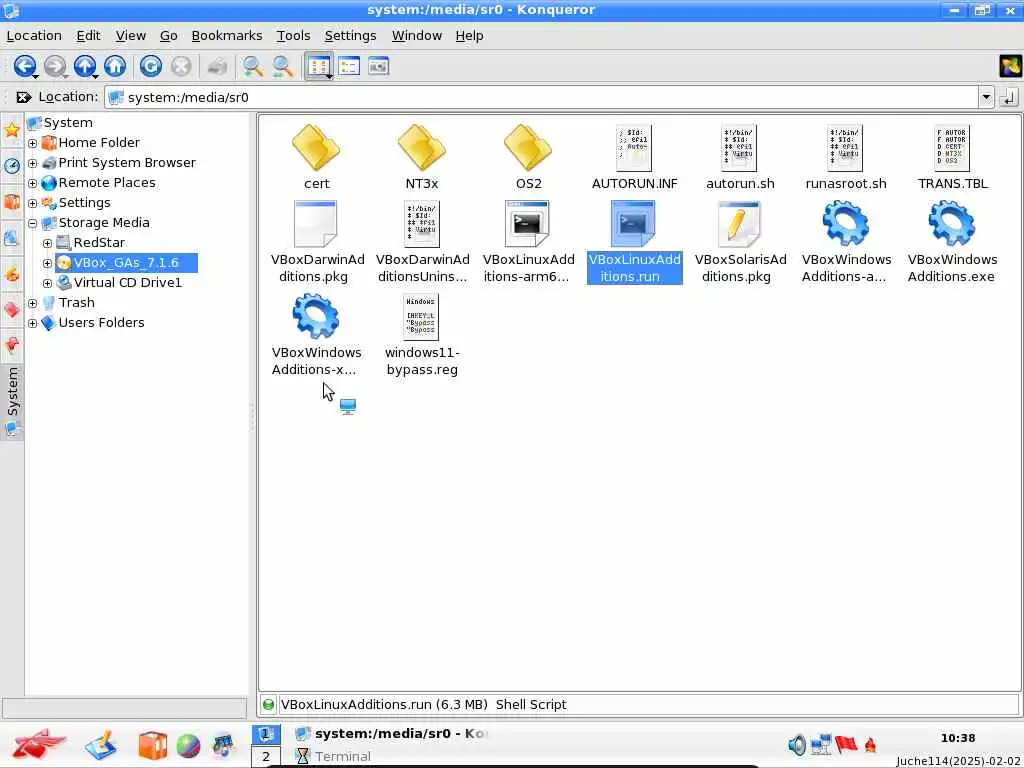Select the cert folder
1024x768 pixels.
pyautogui.click(x=316, y=157)
